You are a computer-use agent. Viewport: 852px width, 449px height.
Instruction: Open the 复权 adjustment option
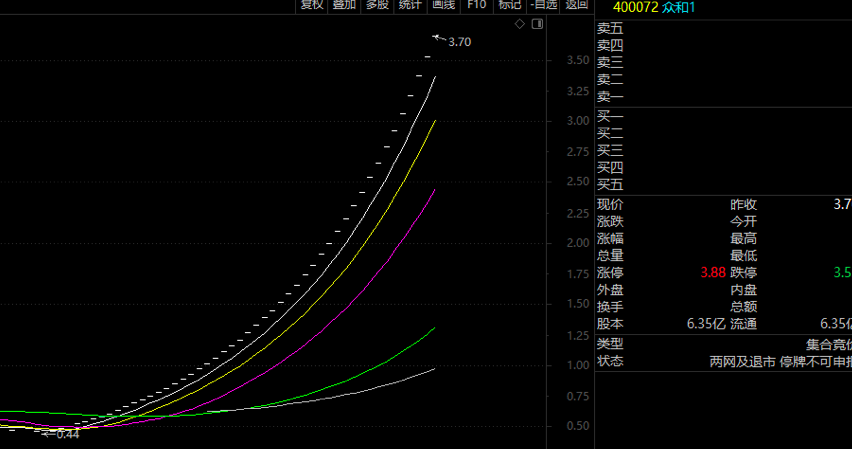coord(312,5)
